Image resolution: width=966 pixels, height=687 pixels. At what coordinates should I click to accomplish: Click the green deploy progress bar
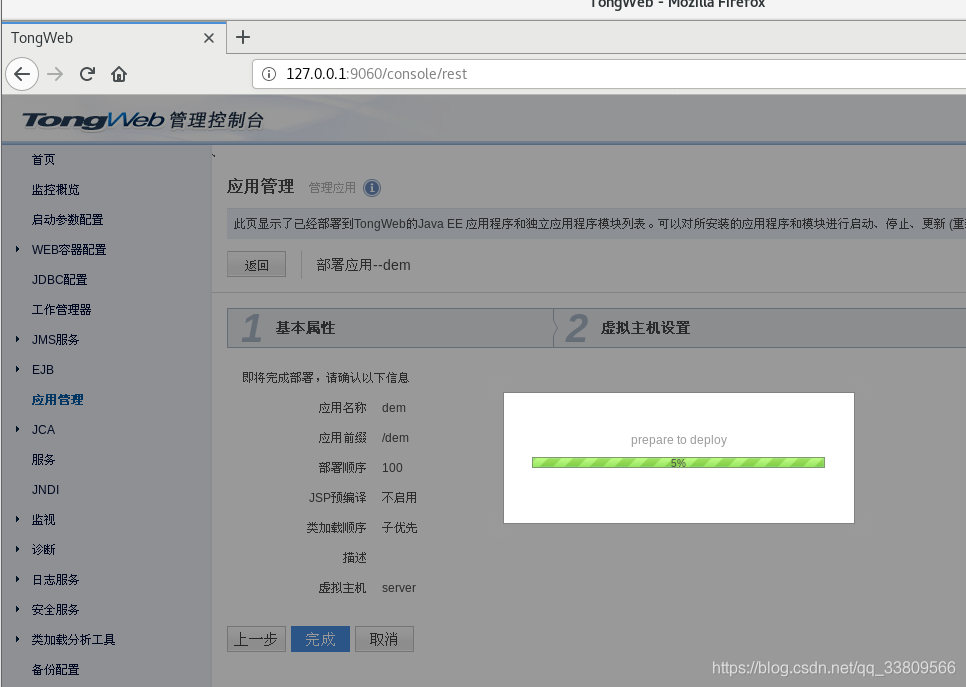tap(678, 463)
